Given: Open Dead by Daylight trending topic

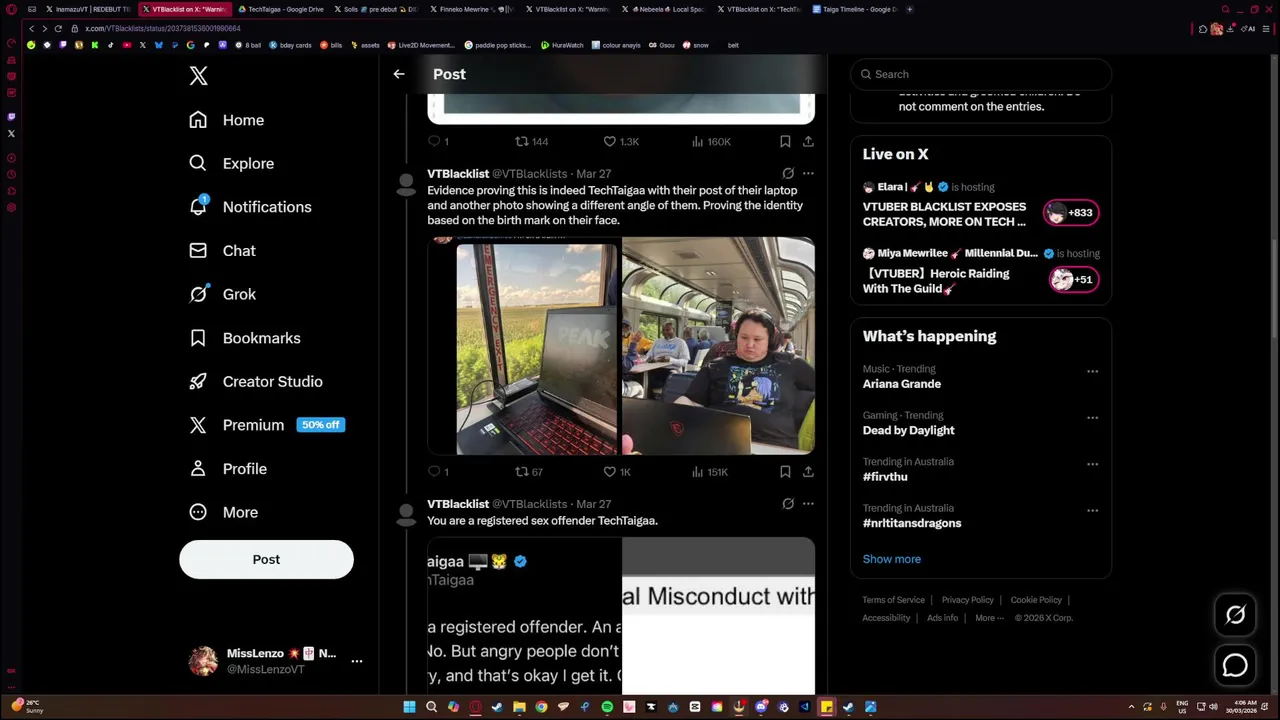Looking at the screenshot, I should click(908, 430).
